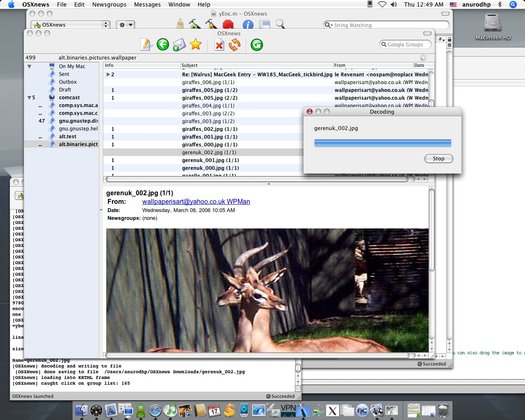Open the OSXnews target popup in Xcode window
The height and width of the screenshot is (420, 525).
pyautogui.click(x=71, y=25)
